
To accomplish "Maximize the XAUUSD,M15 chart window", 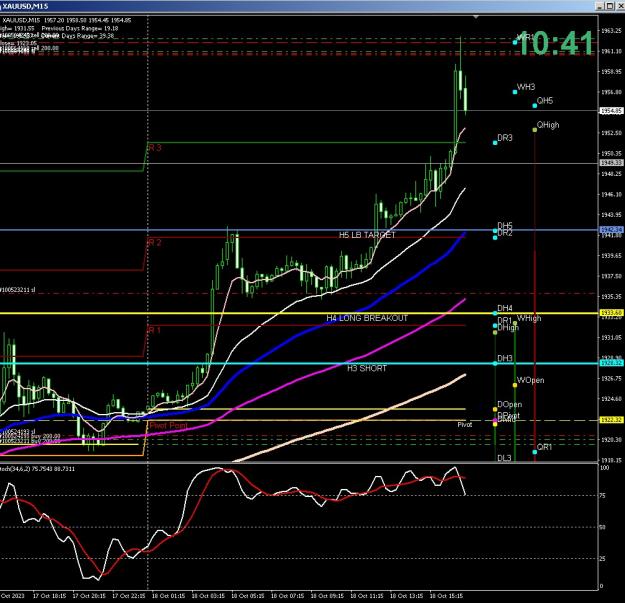I will tap(610, 6).
